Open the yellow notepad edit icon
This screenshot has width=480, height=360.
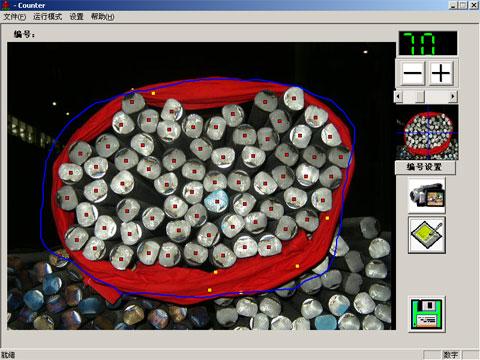[427, 235]
